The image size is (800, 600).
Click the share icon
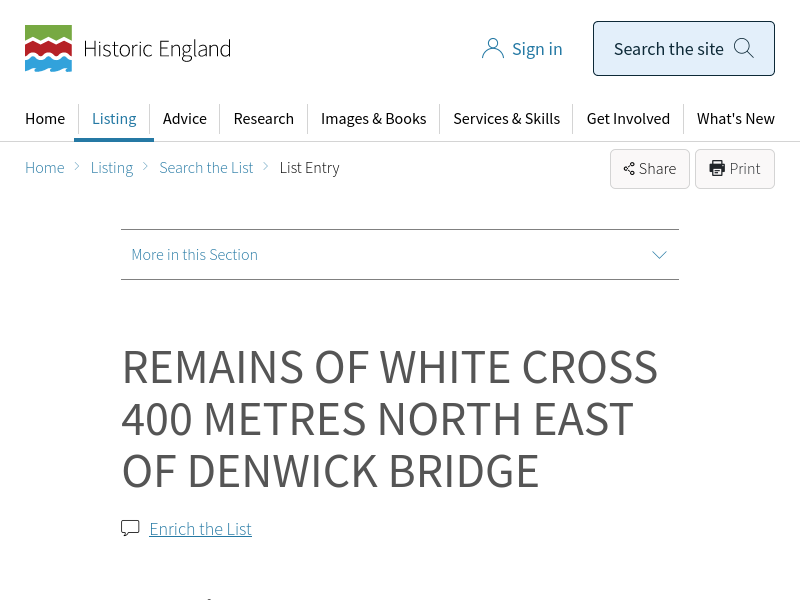tap(629, 169)
